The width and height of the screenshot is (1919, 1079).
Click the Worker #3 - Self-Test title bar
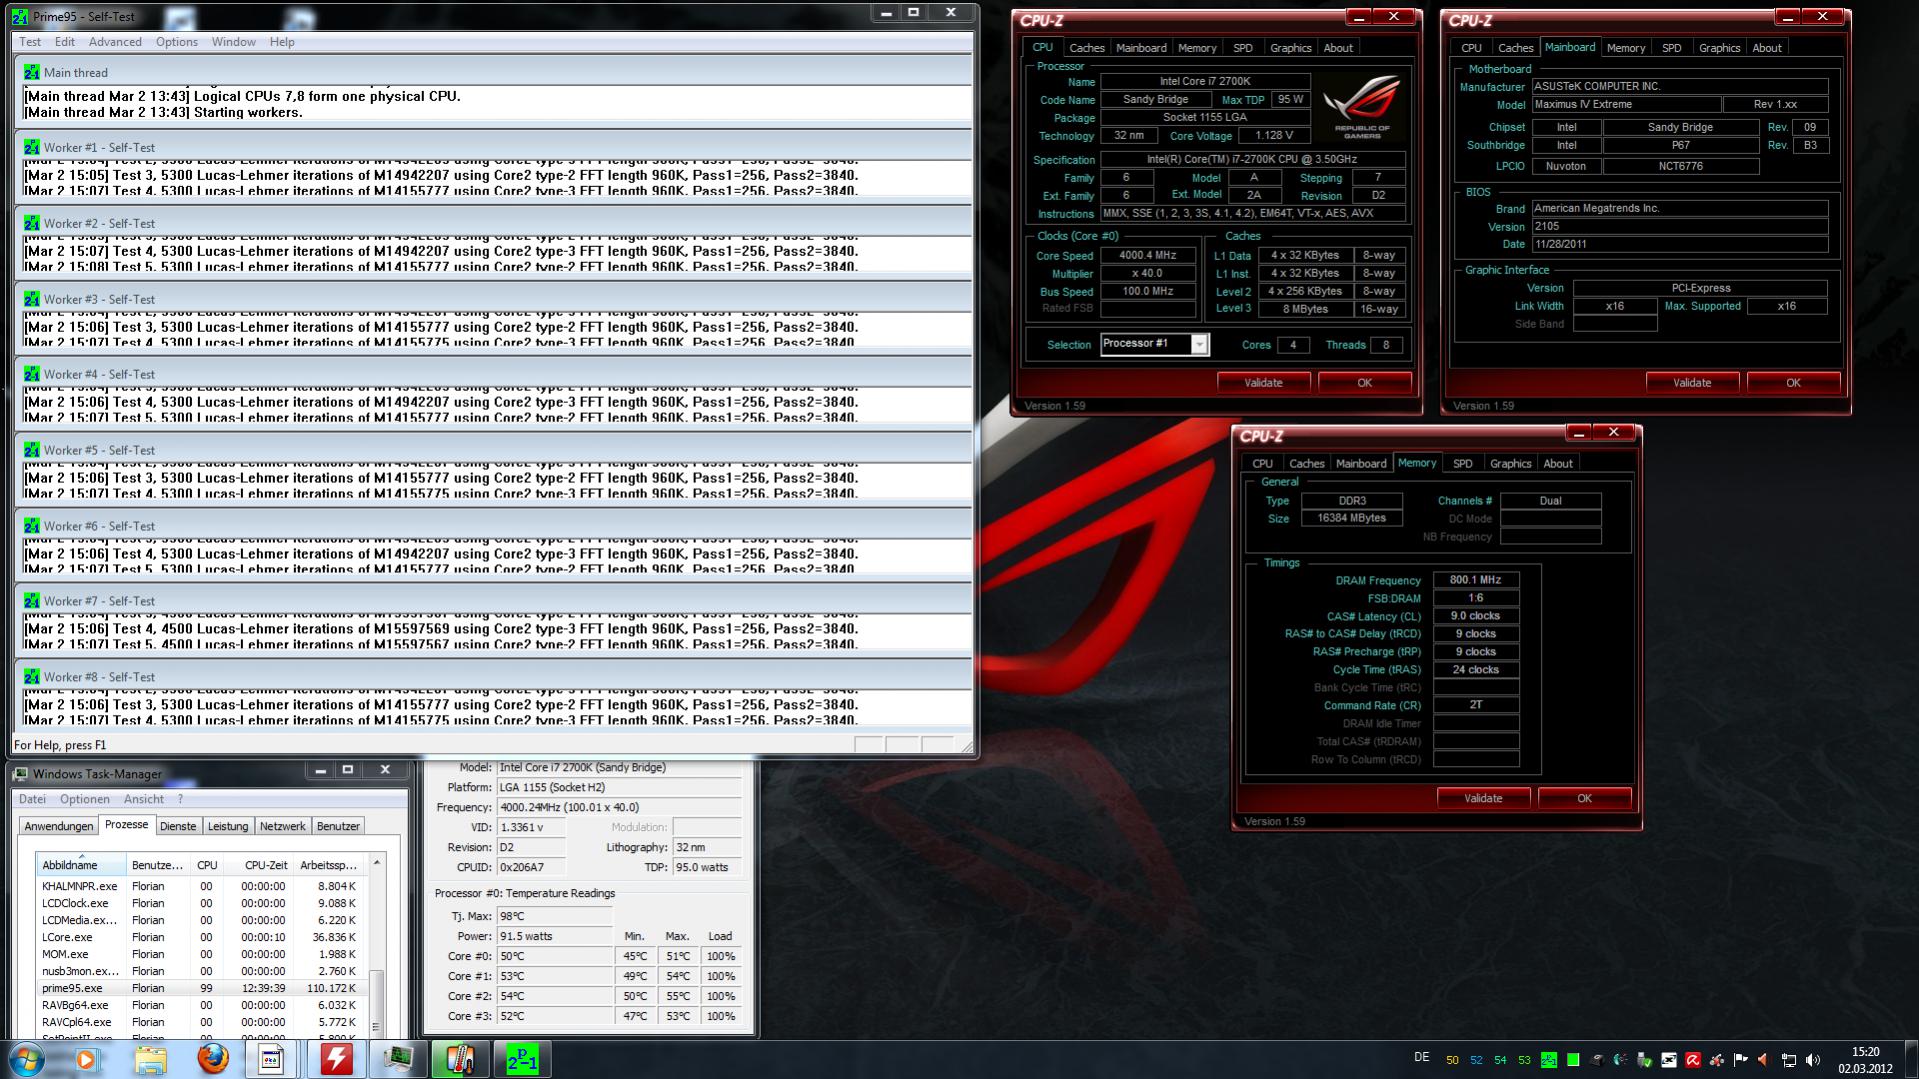pyautogui.click(x=494, y=299)
